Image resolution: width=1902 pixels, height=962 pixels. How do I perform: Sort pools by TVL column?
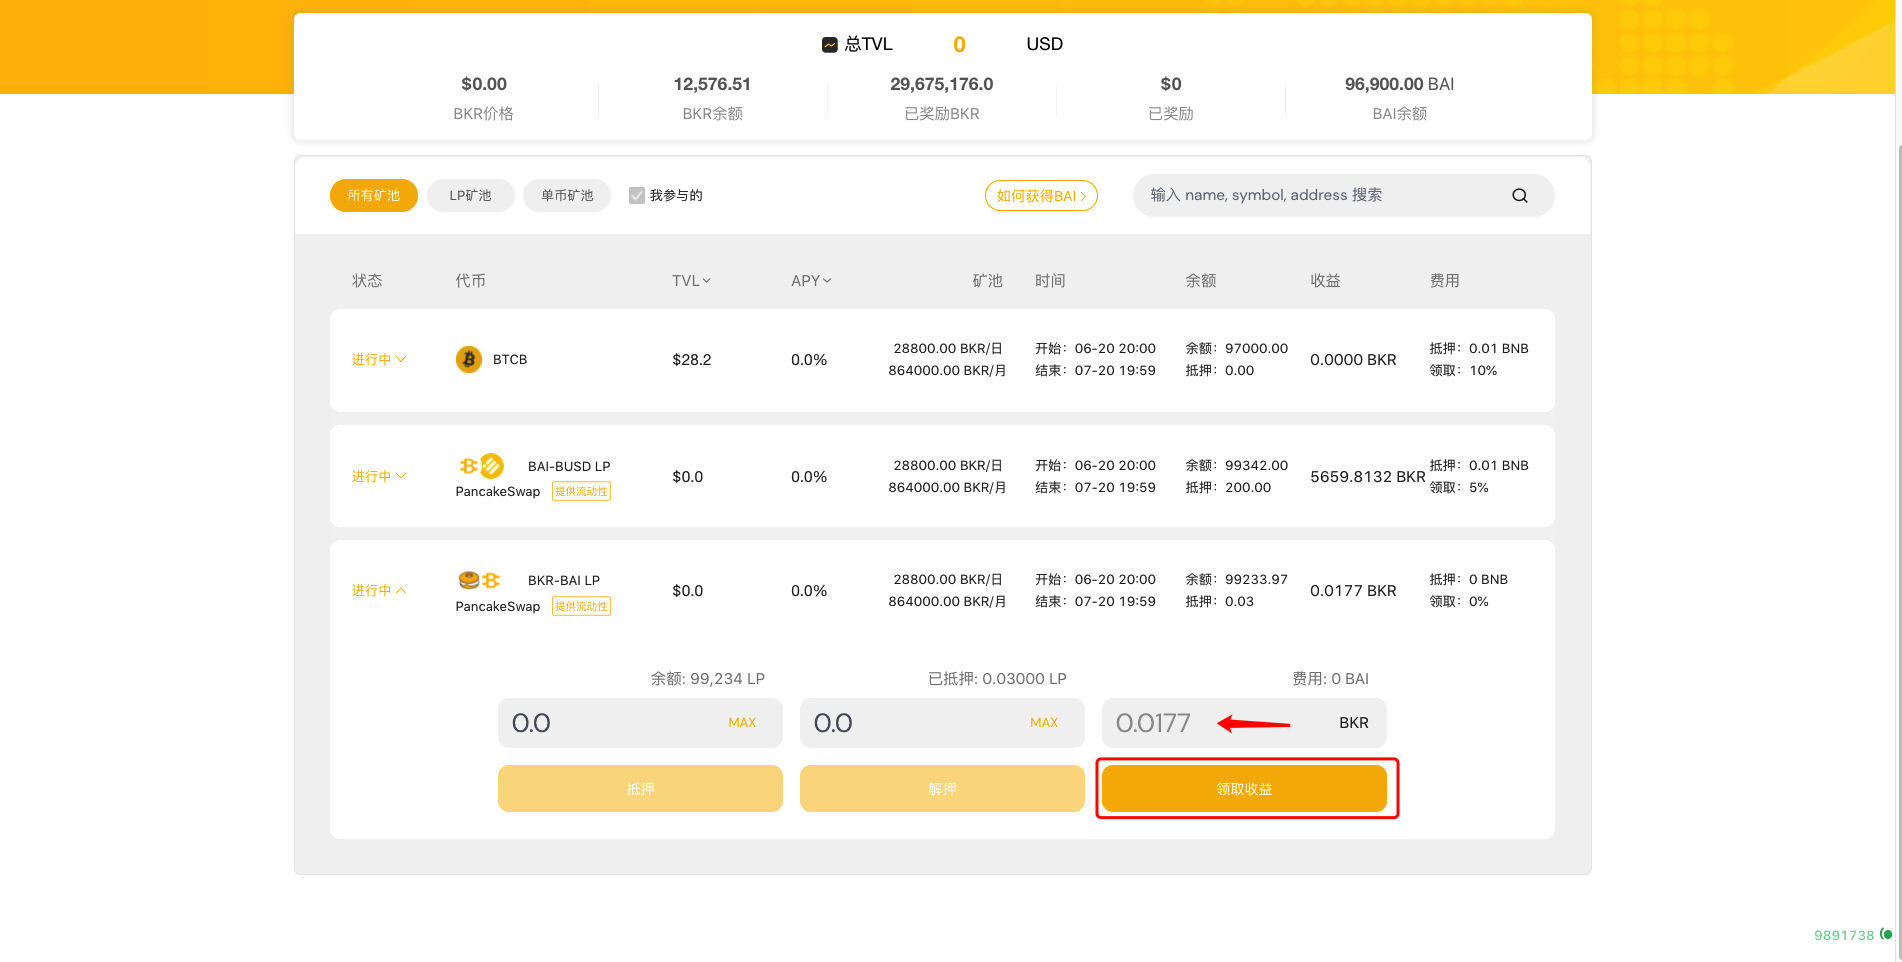(x=691, y=281)
